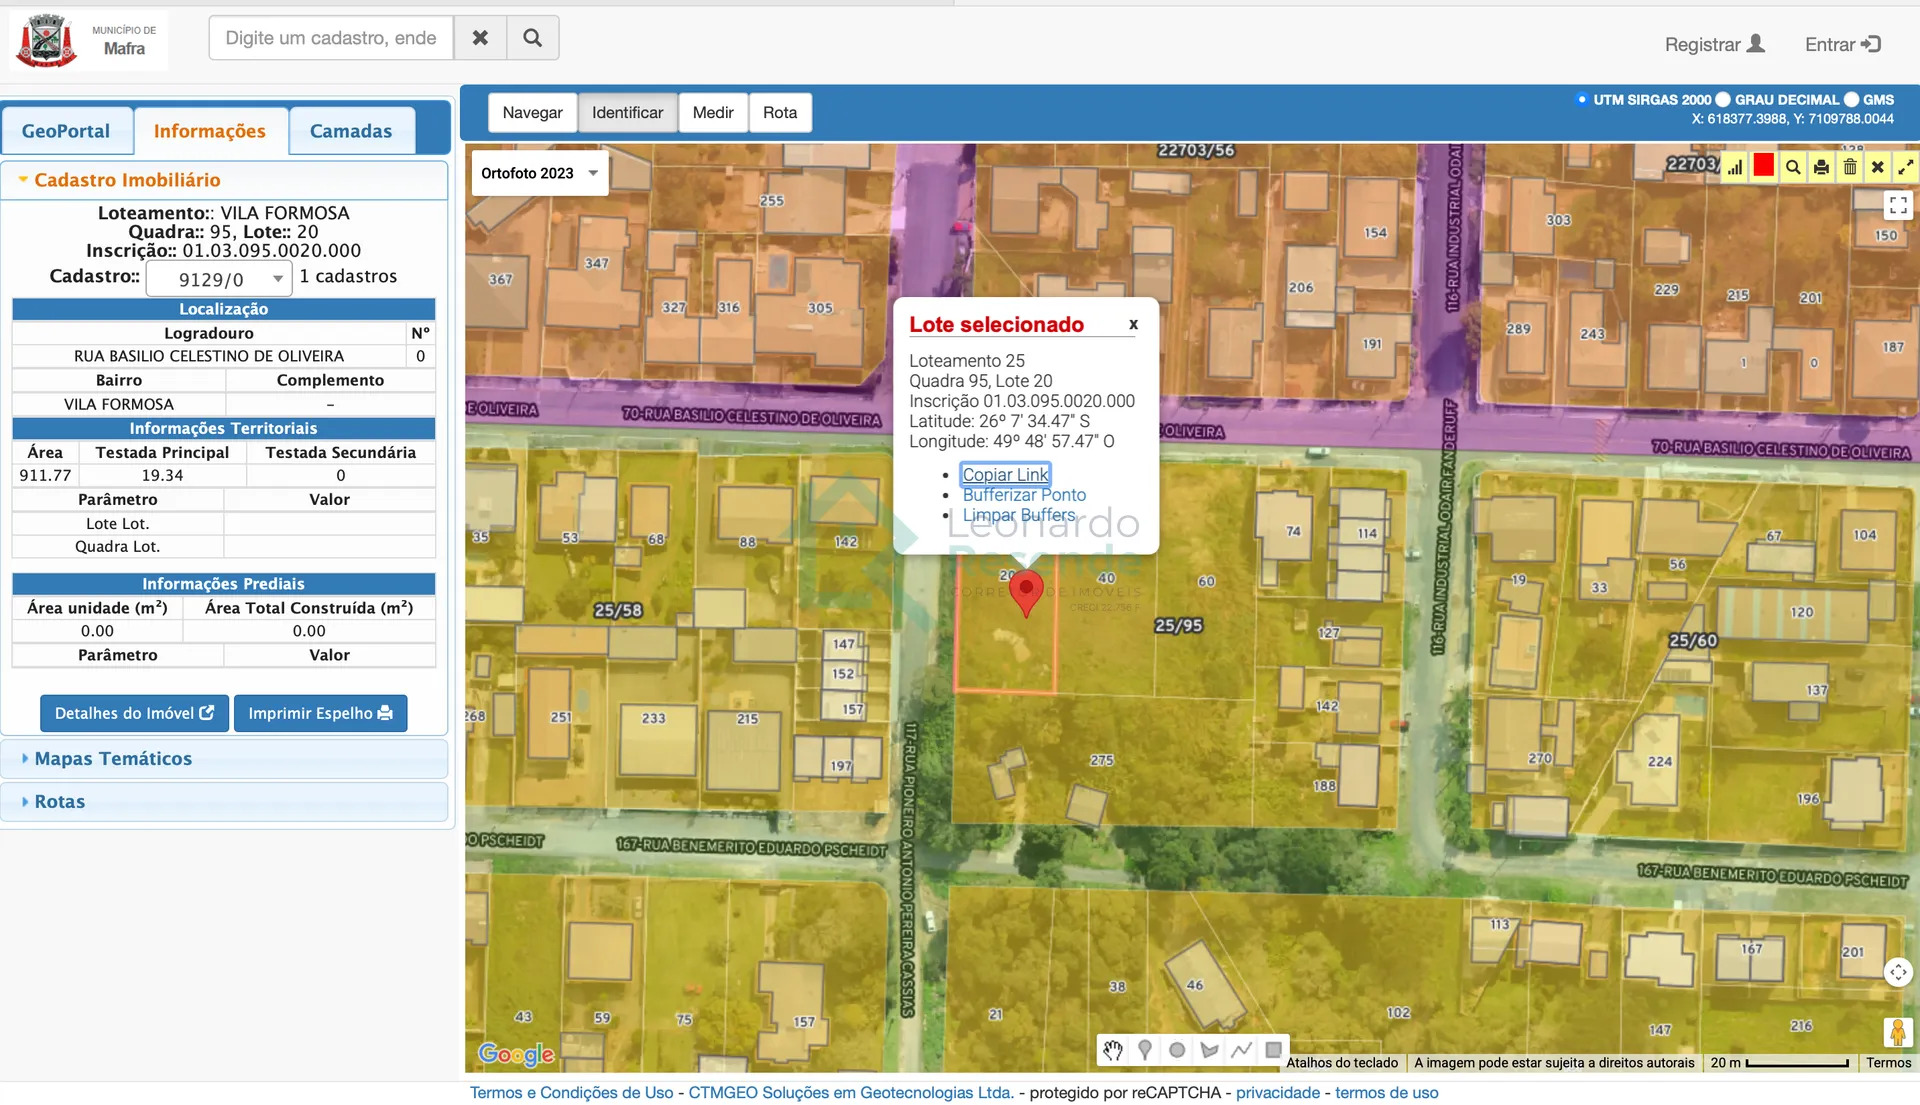Expand the map with diagonal arrows icon

coord(1906,167)
